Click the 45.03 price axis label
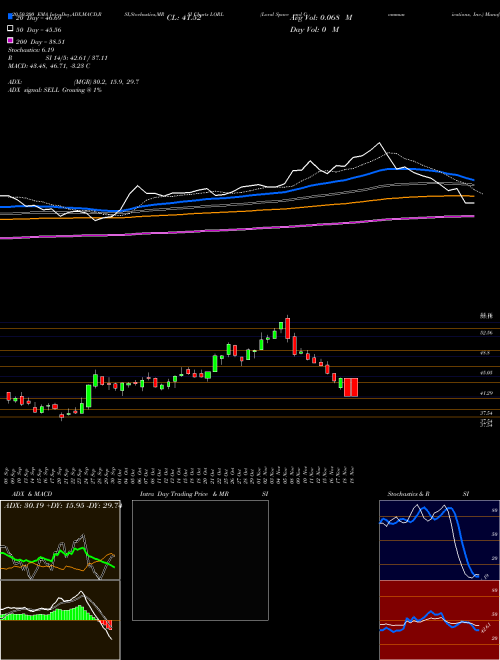 [486, 373]
